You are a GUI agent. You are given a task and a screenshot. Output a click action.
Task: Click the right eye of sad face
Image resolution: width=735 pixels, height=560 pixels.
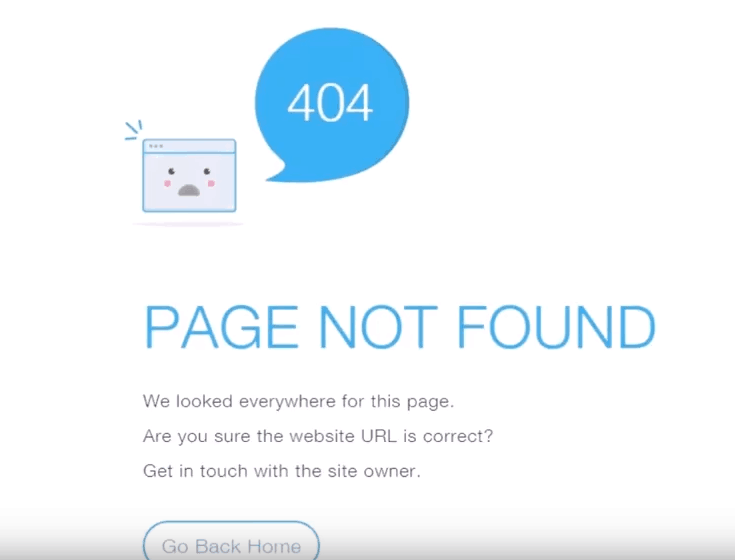tap(207, 172)
